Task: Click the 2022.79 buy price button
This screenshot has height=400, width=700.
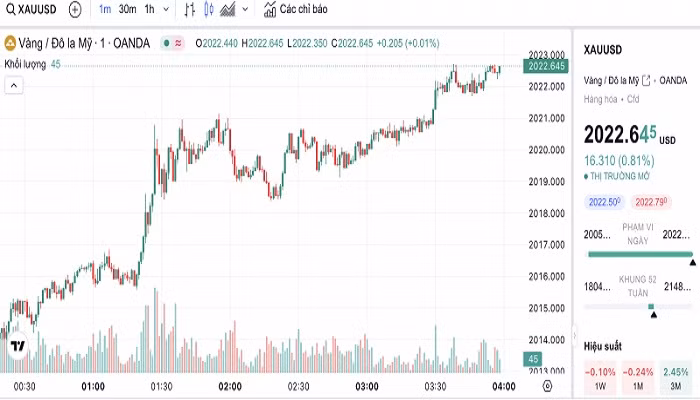Action: click(651, 202)
